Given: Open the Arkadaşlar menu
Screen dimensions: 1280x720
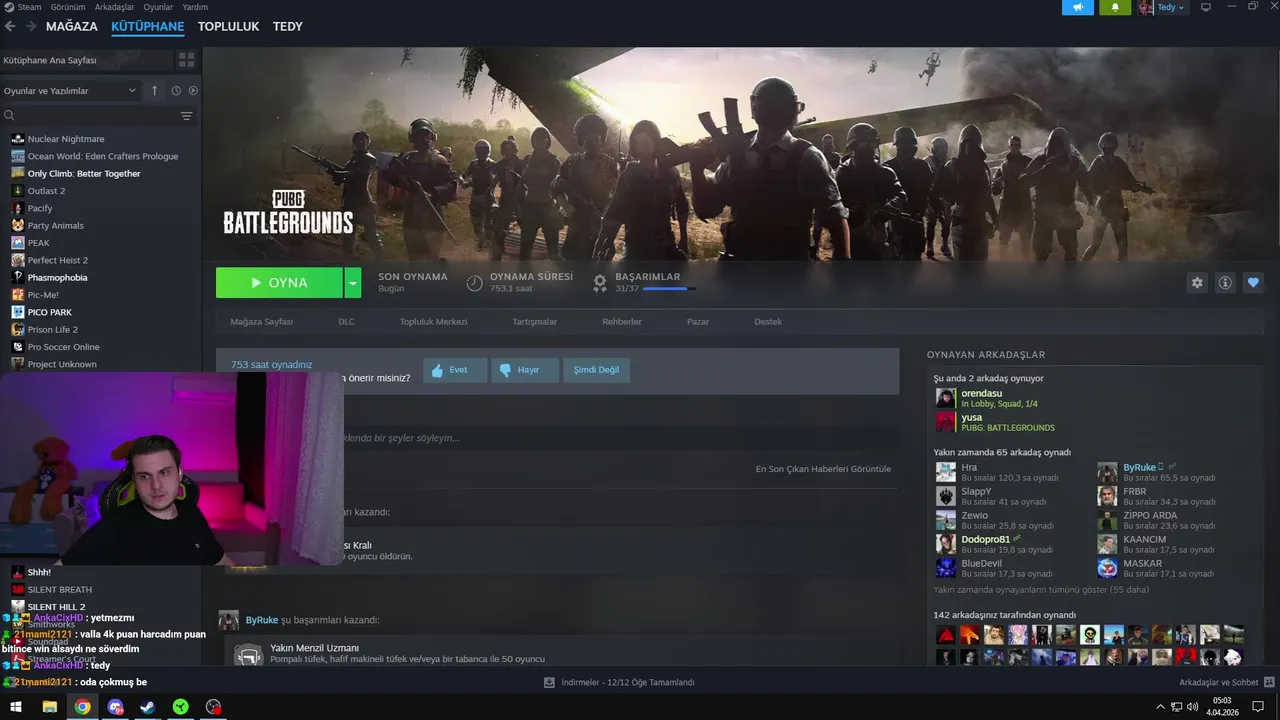Looking at the screenshot, I should pos(114,7).
